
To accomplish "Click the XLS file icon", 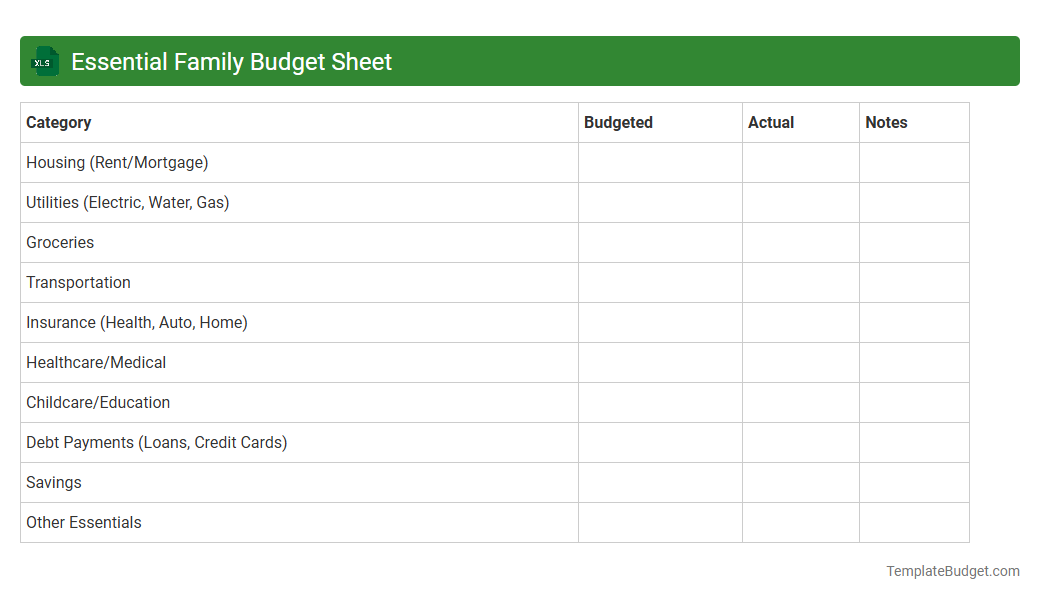I will pyautogui.click(x=44, y=61).
